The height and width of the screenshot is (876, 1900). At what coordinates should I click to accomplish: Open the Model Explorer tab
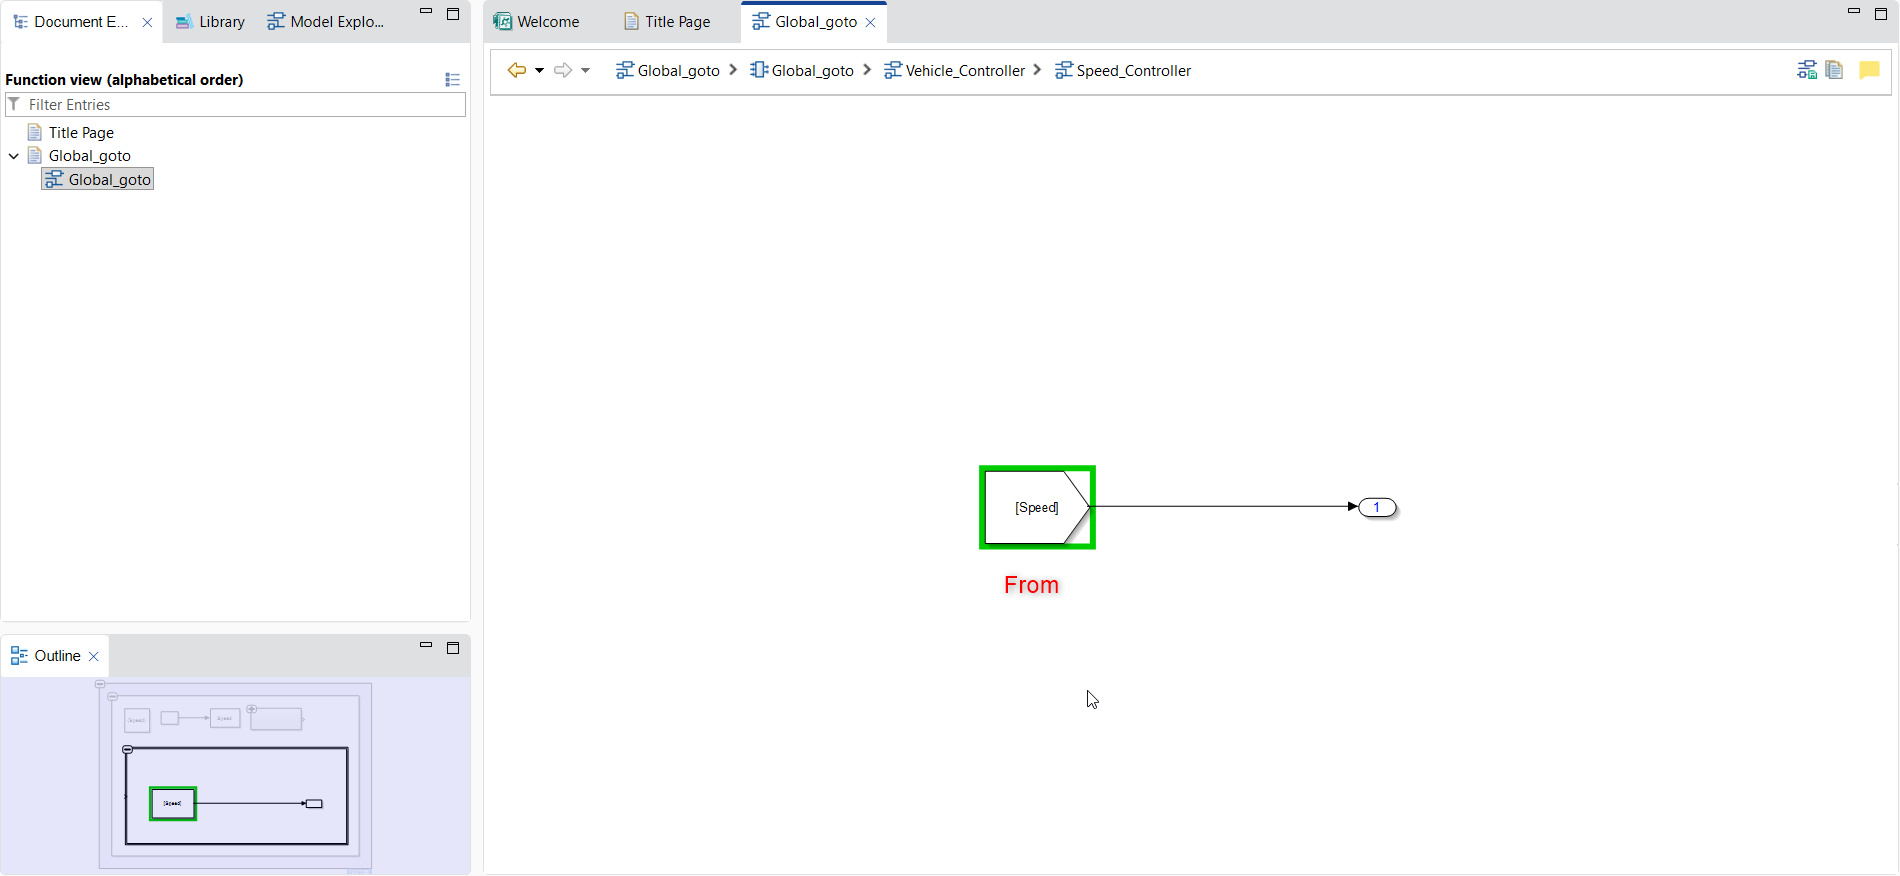point(326,22)
